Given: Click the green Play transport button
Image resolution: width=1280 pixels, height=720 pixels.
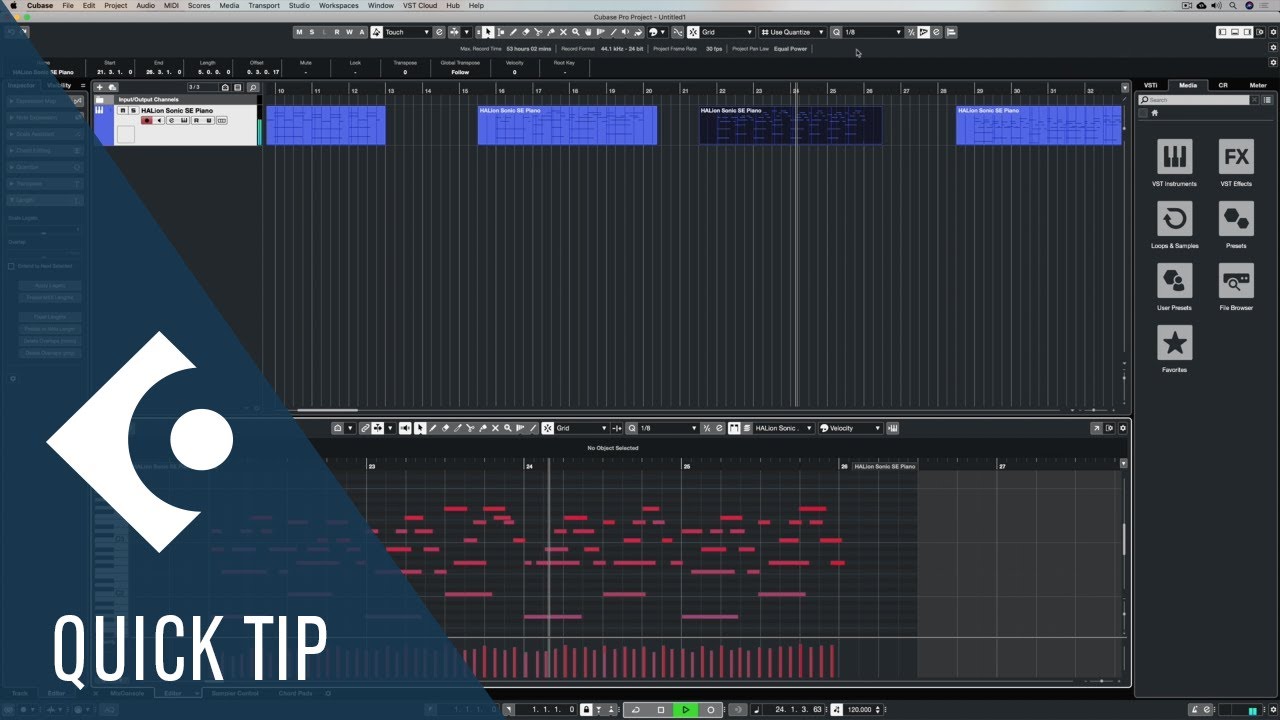Looking at the screenshot, I should pos(685,709).
